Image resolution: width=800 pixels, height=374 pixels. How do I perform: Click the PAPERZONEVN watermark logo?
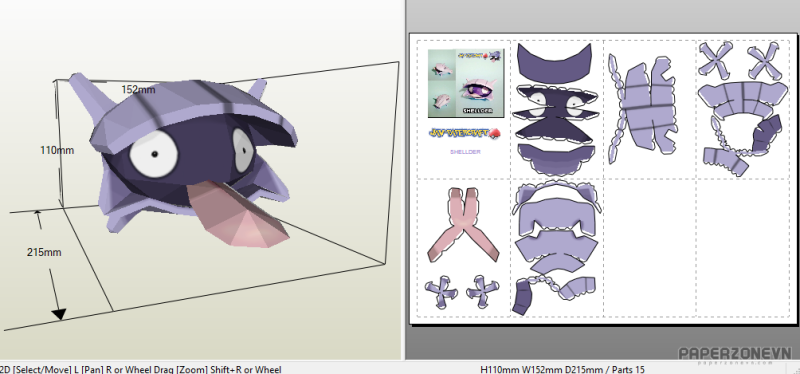735,354
